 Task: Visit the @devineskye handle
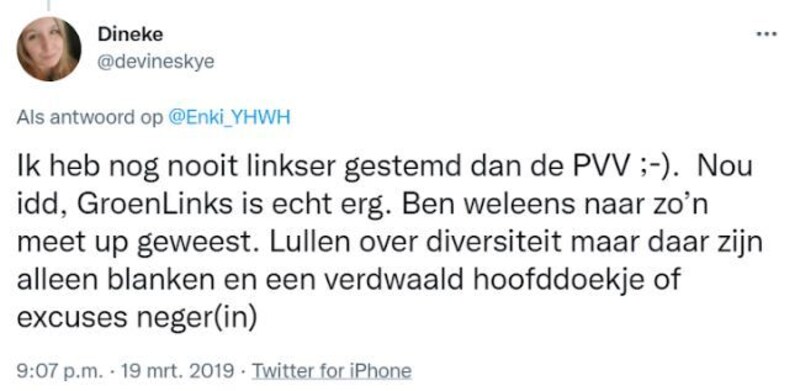156,62
